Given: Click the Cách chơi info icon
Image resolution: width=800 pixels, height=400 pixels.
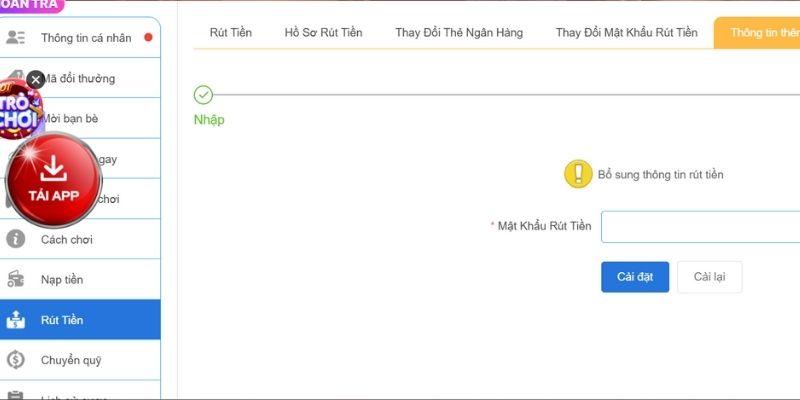Looking at the screenshot, I should (16, 240).
